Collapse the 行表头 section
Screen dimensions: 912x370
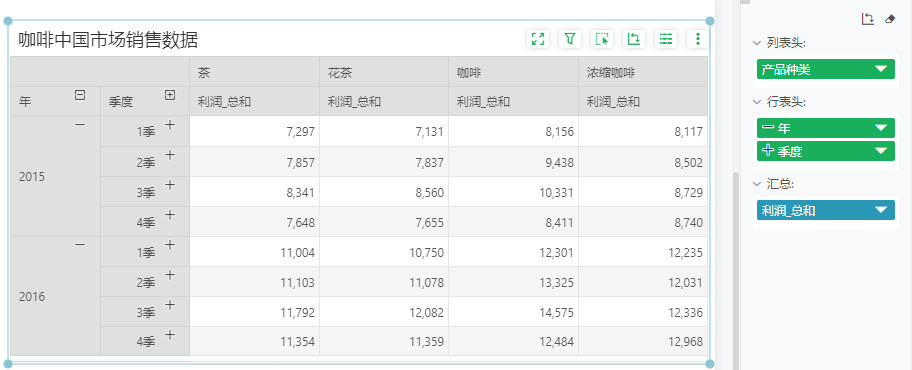pos(757,102)
